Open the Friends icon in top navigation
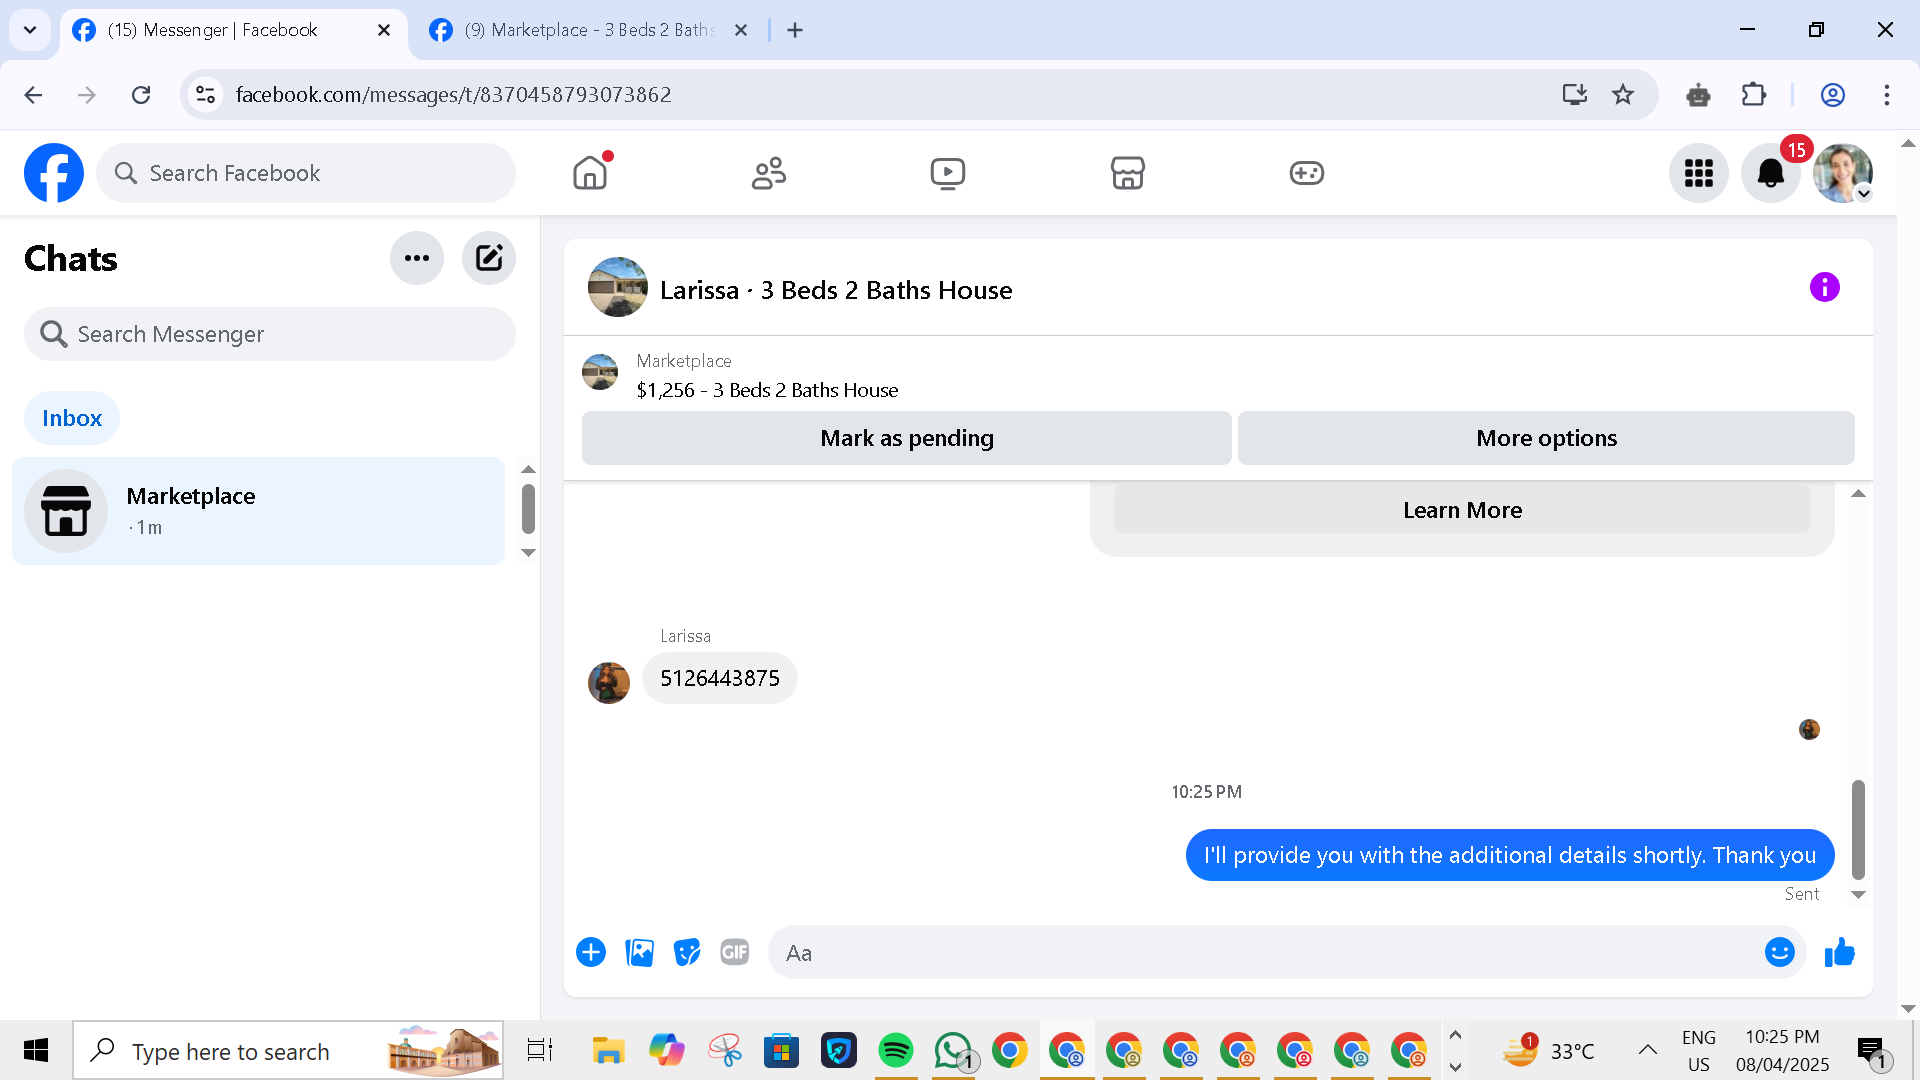1920x1080 pixels. [768, 173]
